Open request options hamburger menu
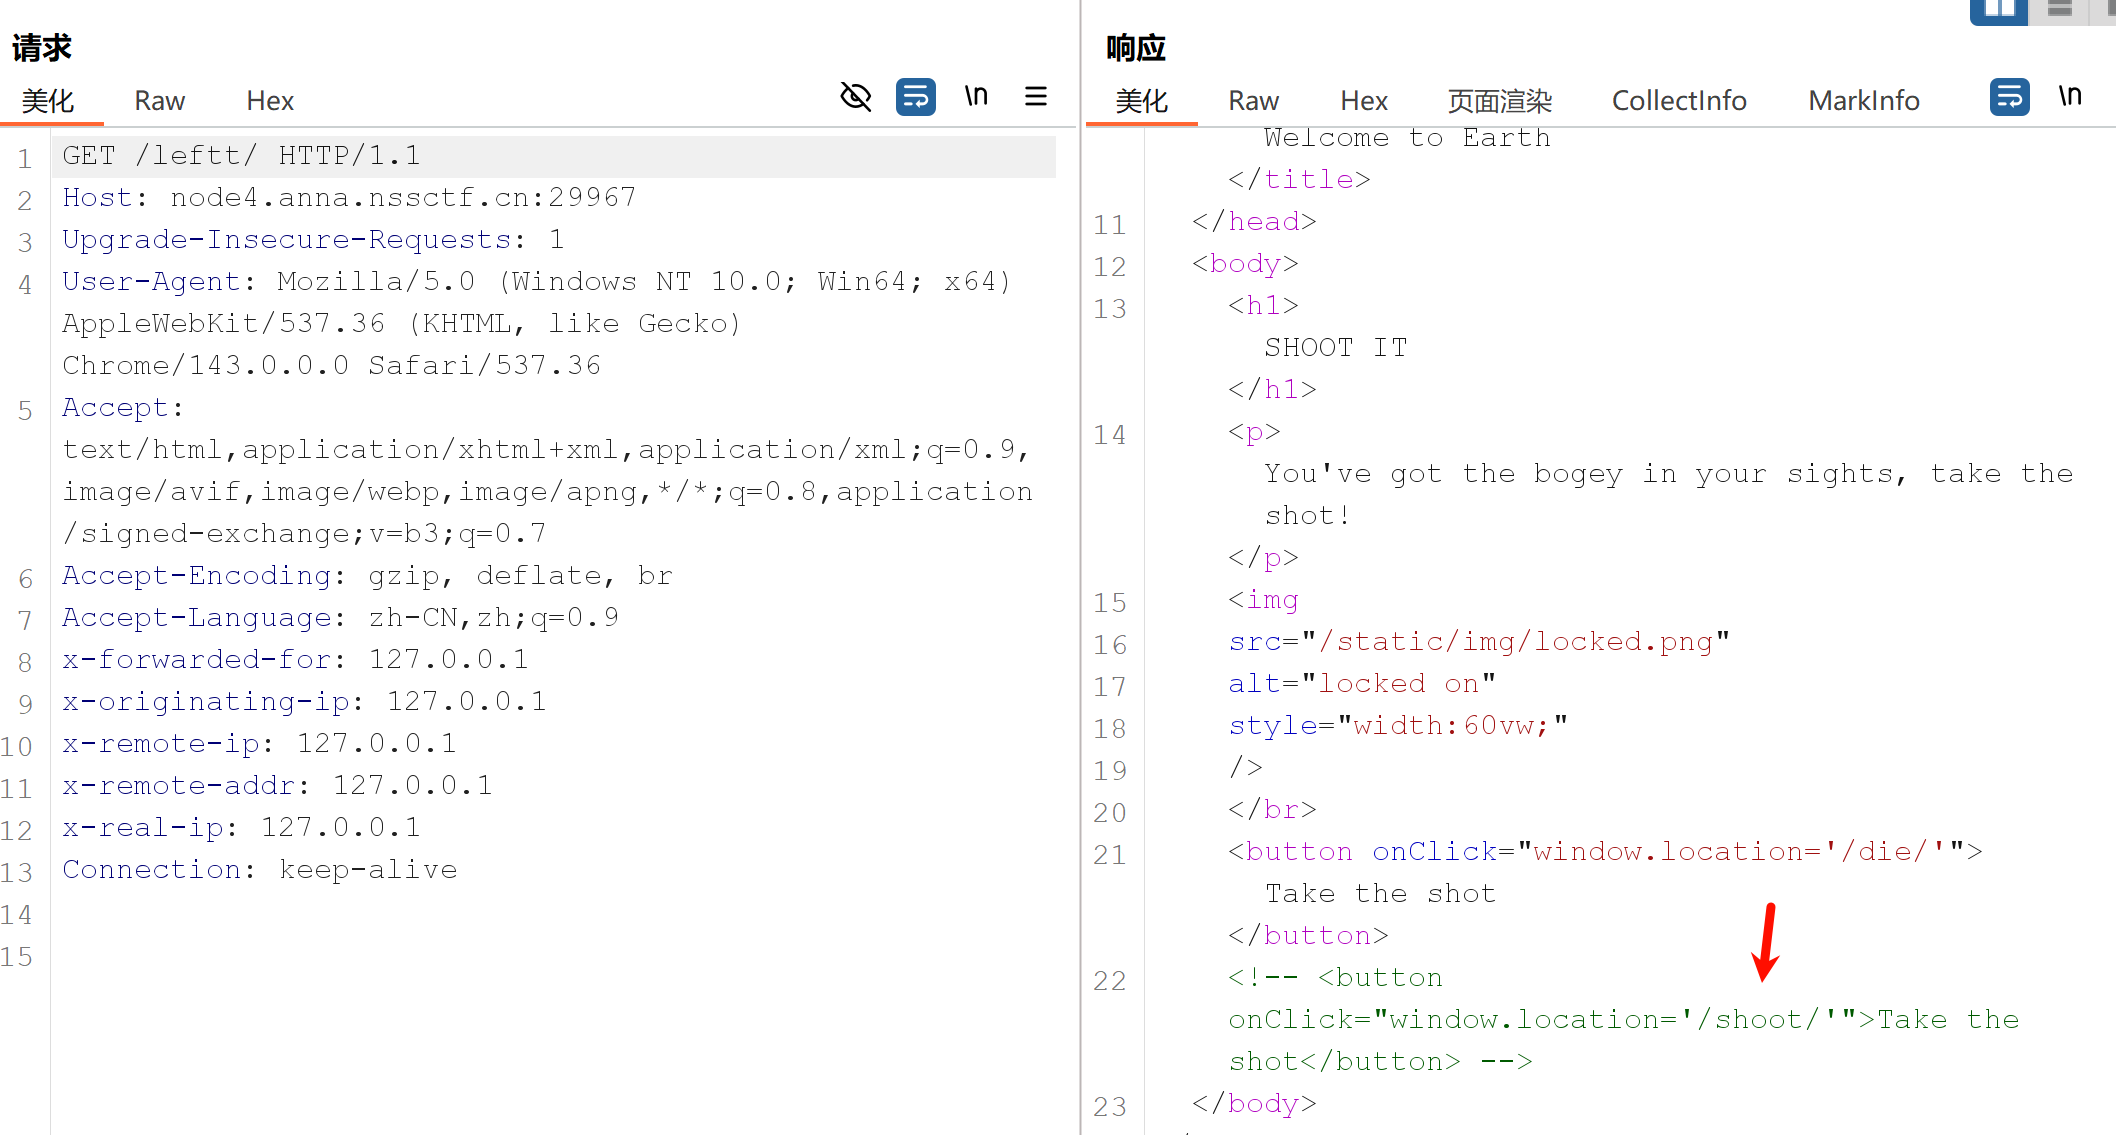The height and width of the screenshot is (1135, 2116). pyautogui.click(x=1036, y=97)
